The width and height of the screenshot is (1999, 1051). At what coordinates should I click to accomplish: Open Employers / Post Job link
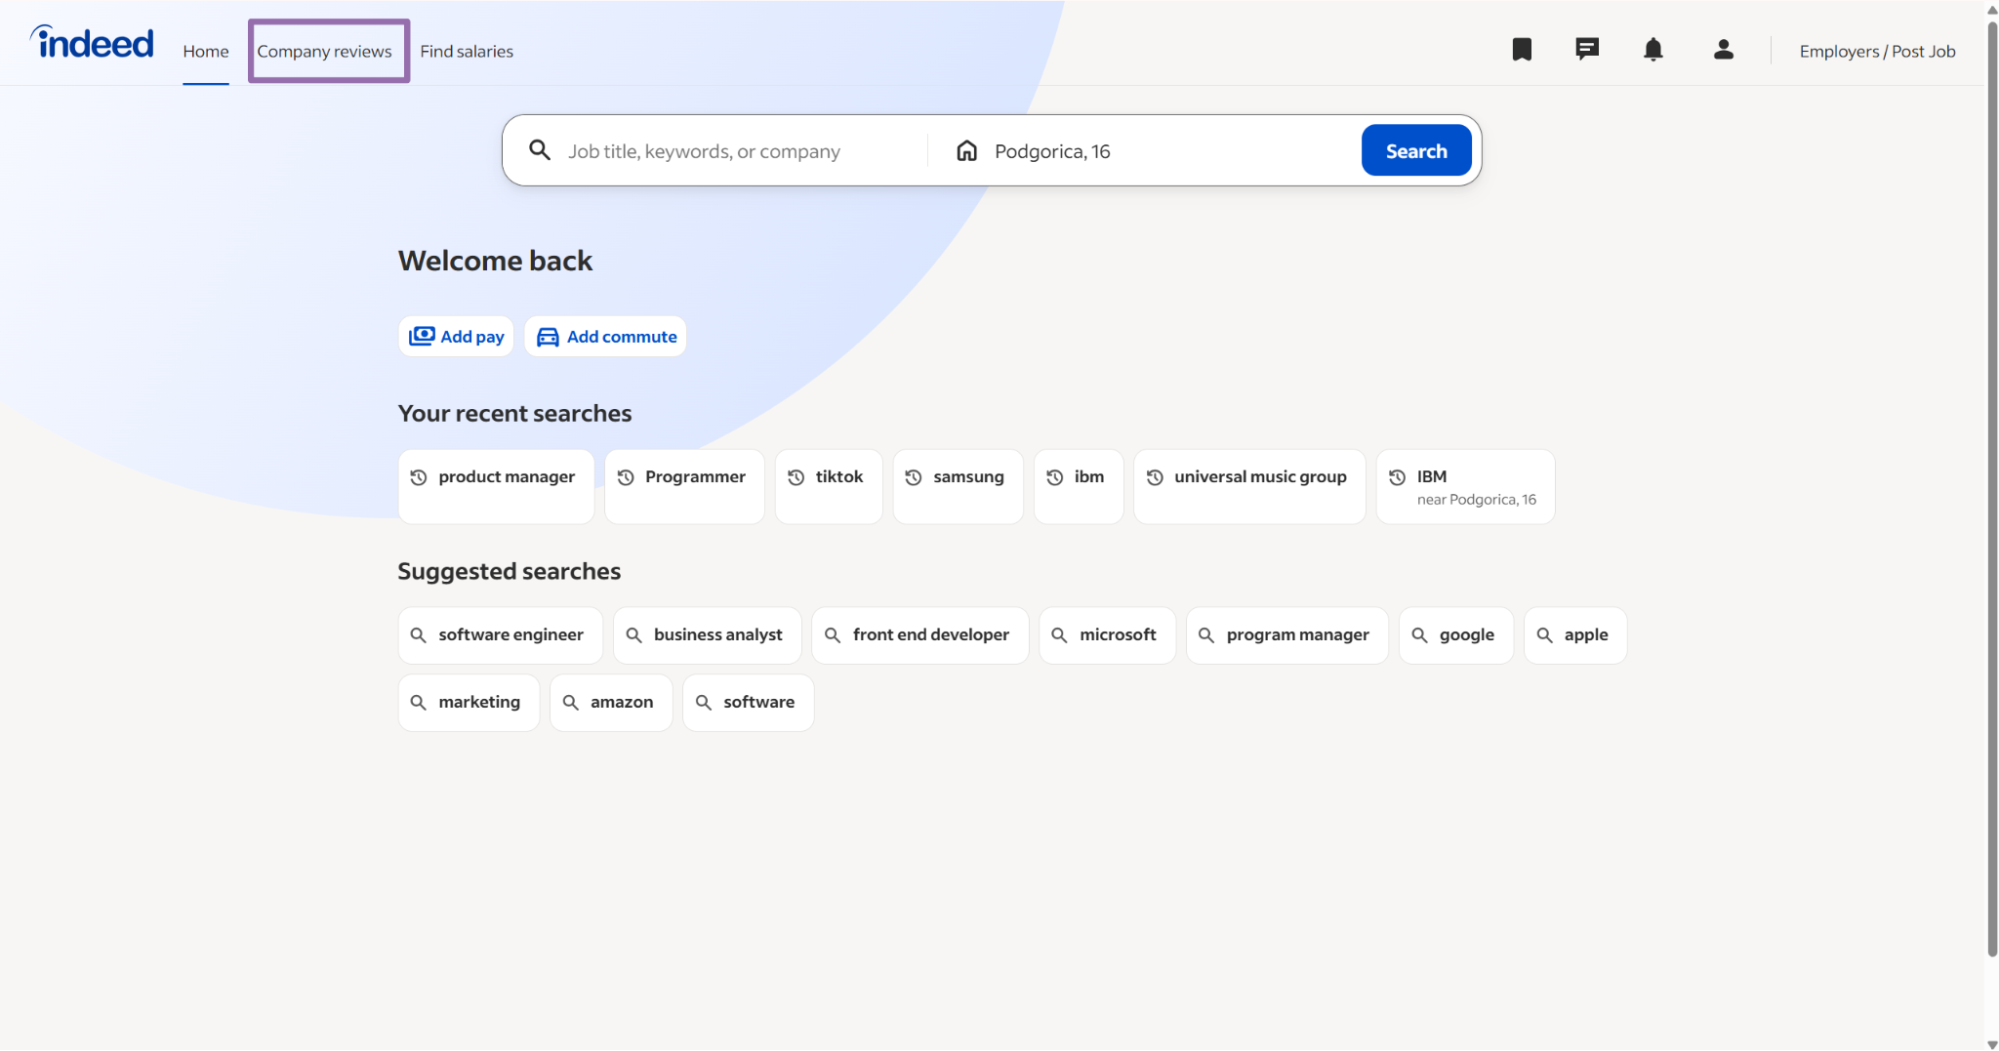[x=1877, y=51]
